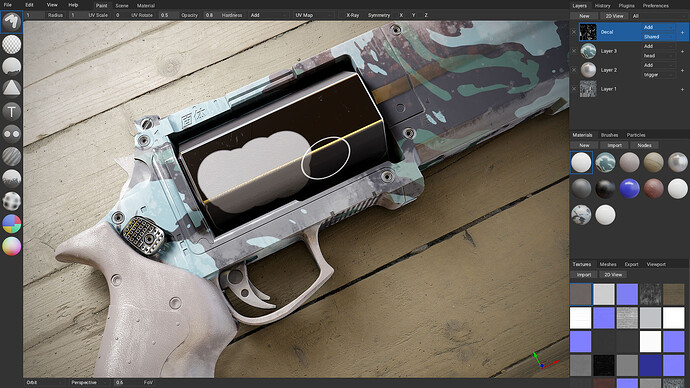Open Decal layer's Shared object dropdown
This screenshot has height=388, width=690.
(658, 37)
